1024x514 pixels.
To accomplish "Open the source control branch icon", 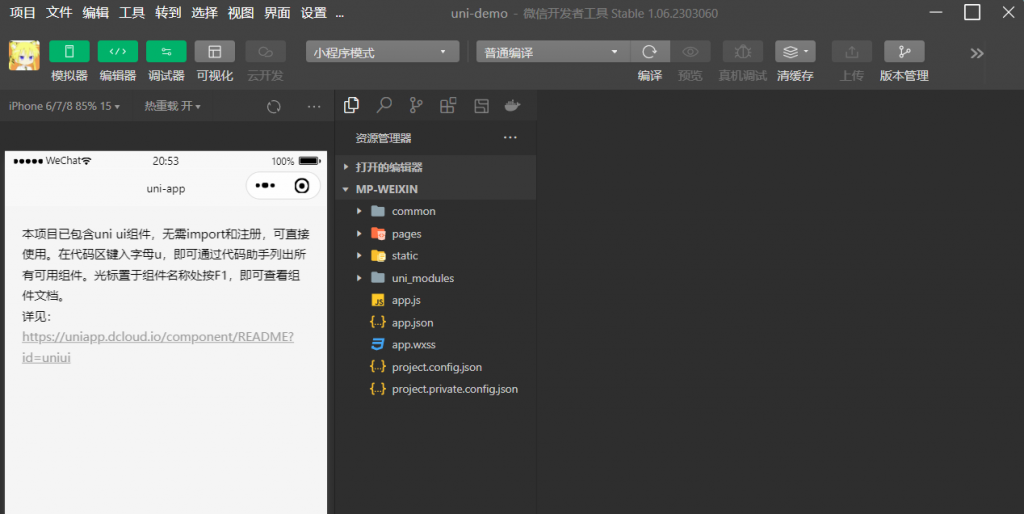I will [416, 105].
